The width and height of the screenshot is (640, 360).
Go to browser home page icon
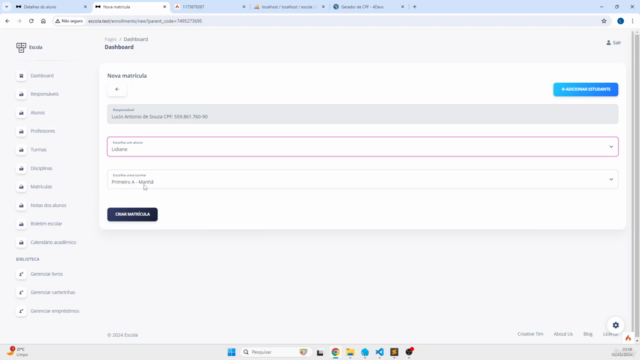[x=43, y=21]
